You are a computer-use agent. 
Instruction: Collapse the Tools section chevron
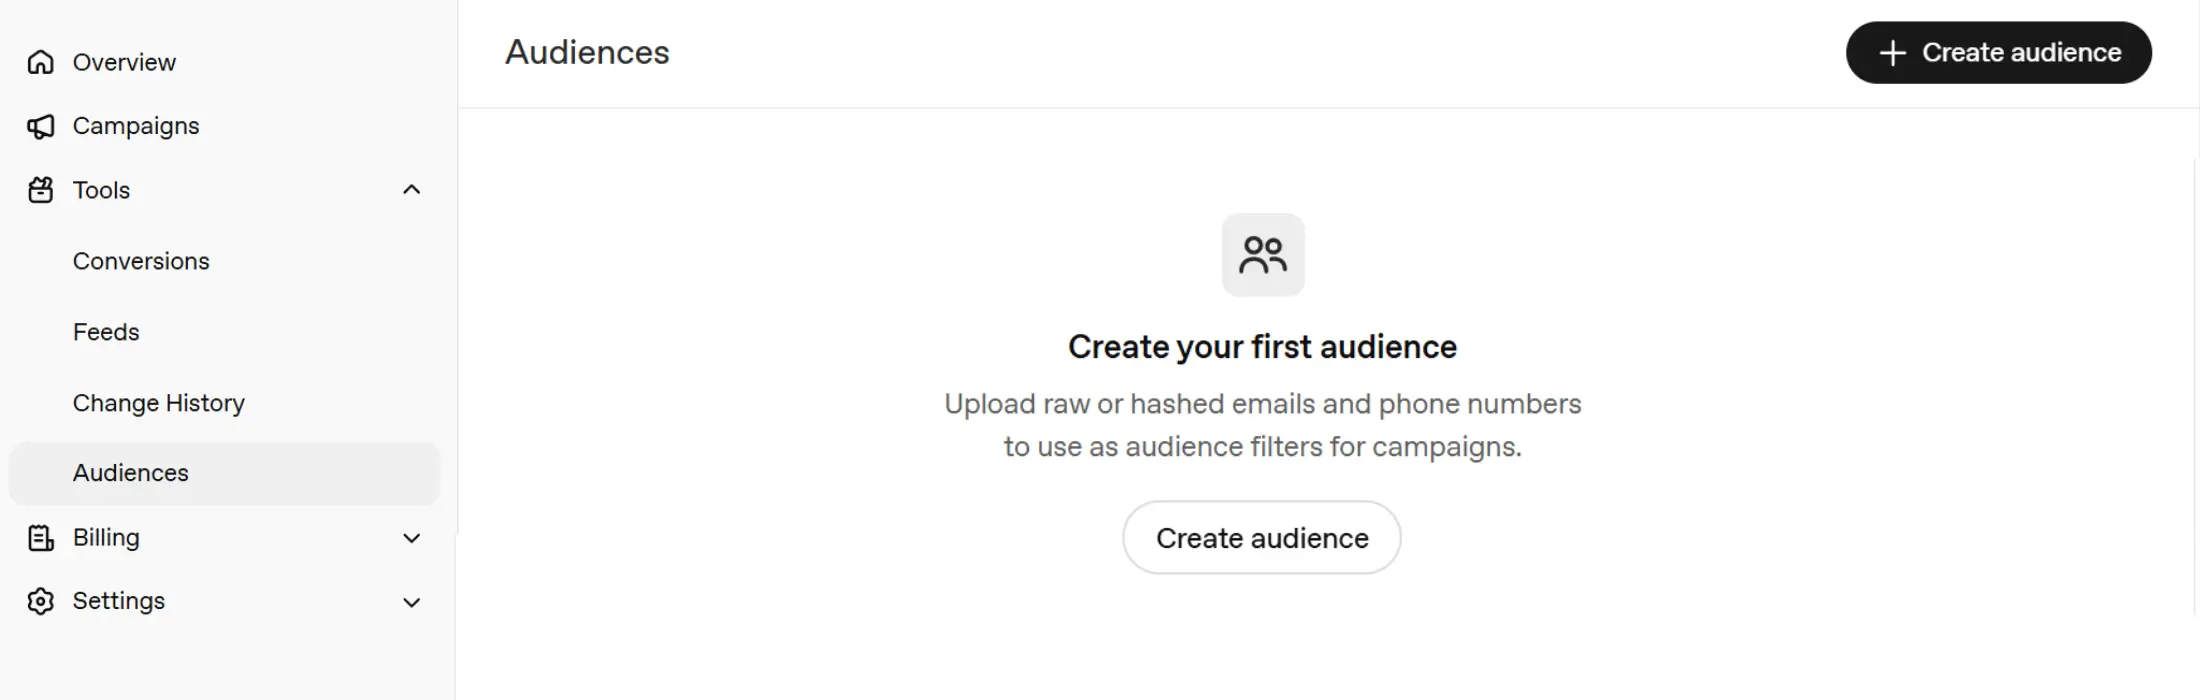pos(411,190)
